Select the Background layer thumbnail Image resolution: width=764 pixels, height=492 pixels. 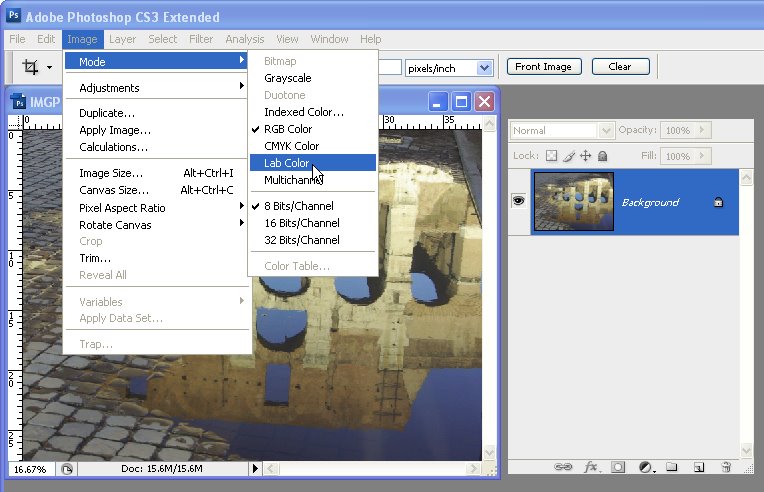click(x=573, y=201)
